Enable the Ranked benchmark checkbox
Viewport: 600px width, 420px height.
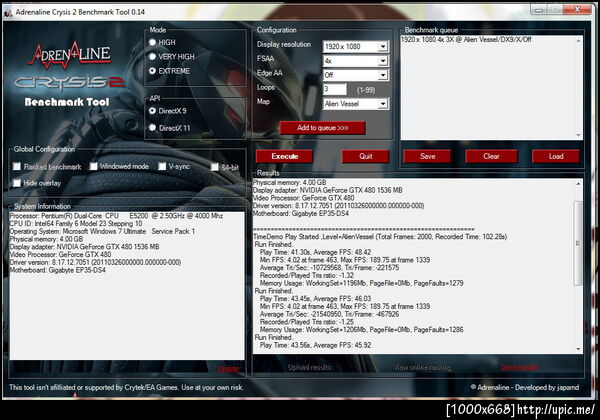[x=16, y=166]
